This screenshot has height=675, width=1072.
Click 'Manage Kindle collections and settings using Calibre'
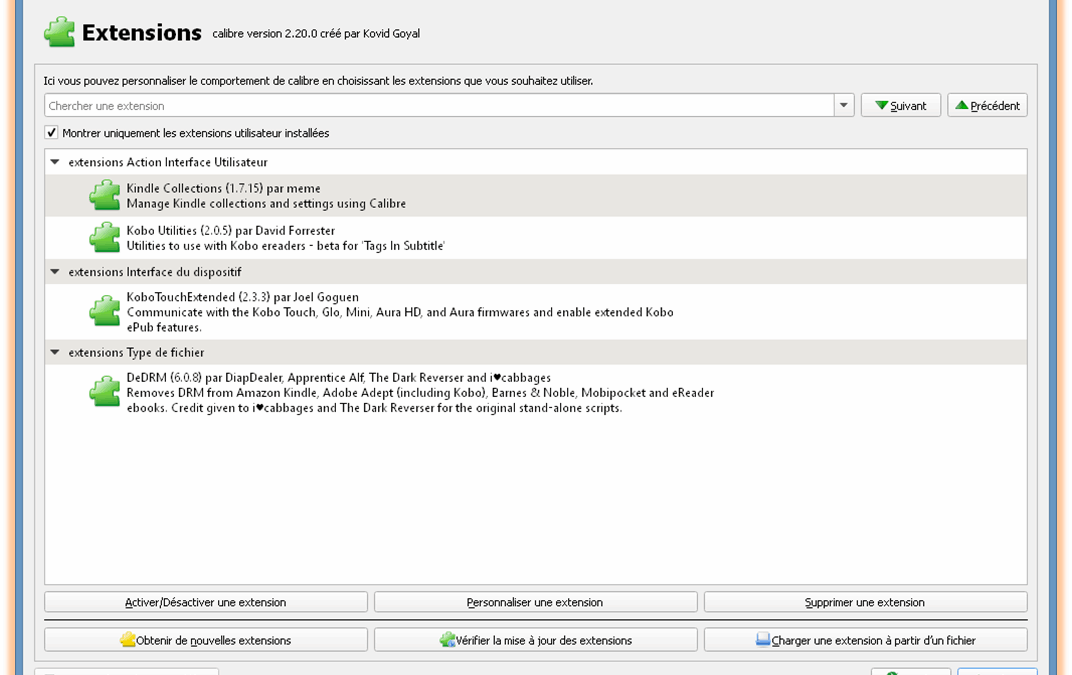tap(266, 204)
